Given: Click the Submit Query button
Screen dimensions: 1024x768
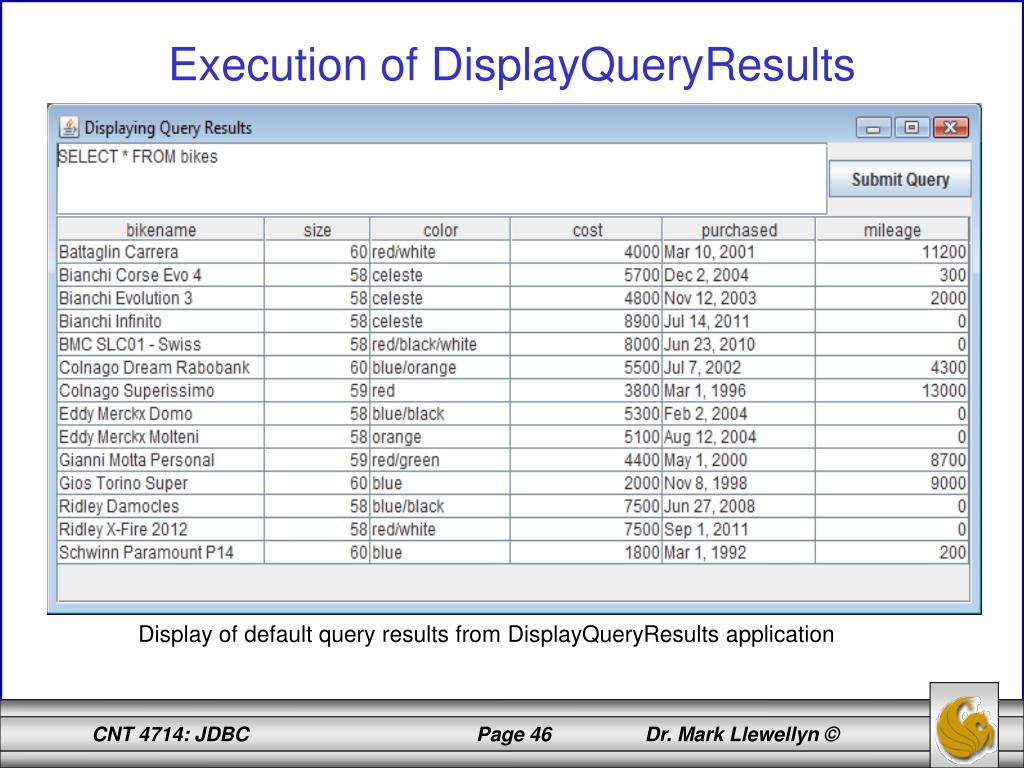Looking at the screenshot, I should tap(900, 179).
